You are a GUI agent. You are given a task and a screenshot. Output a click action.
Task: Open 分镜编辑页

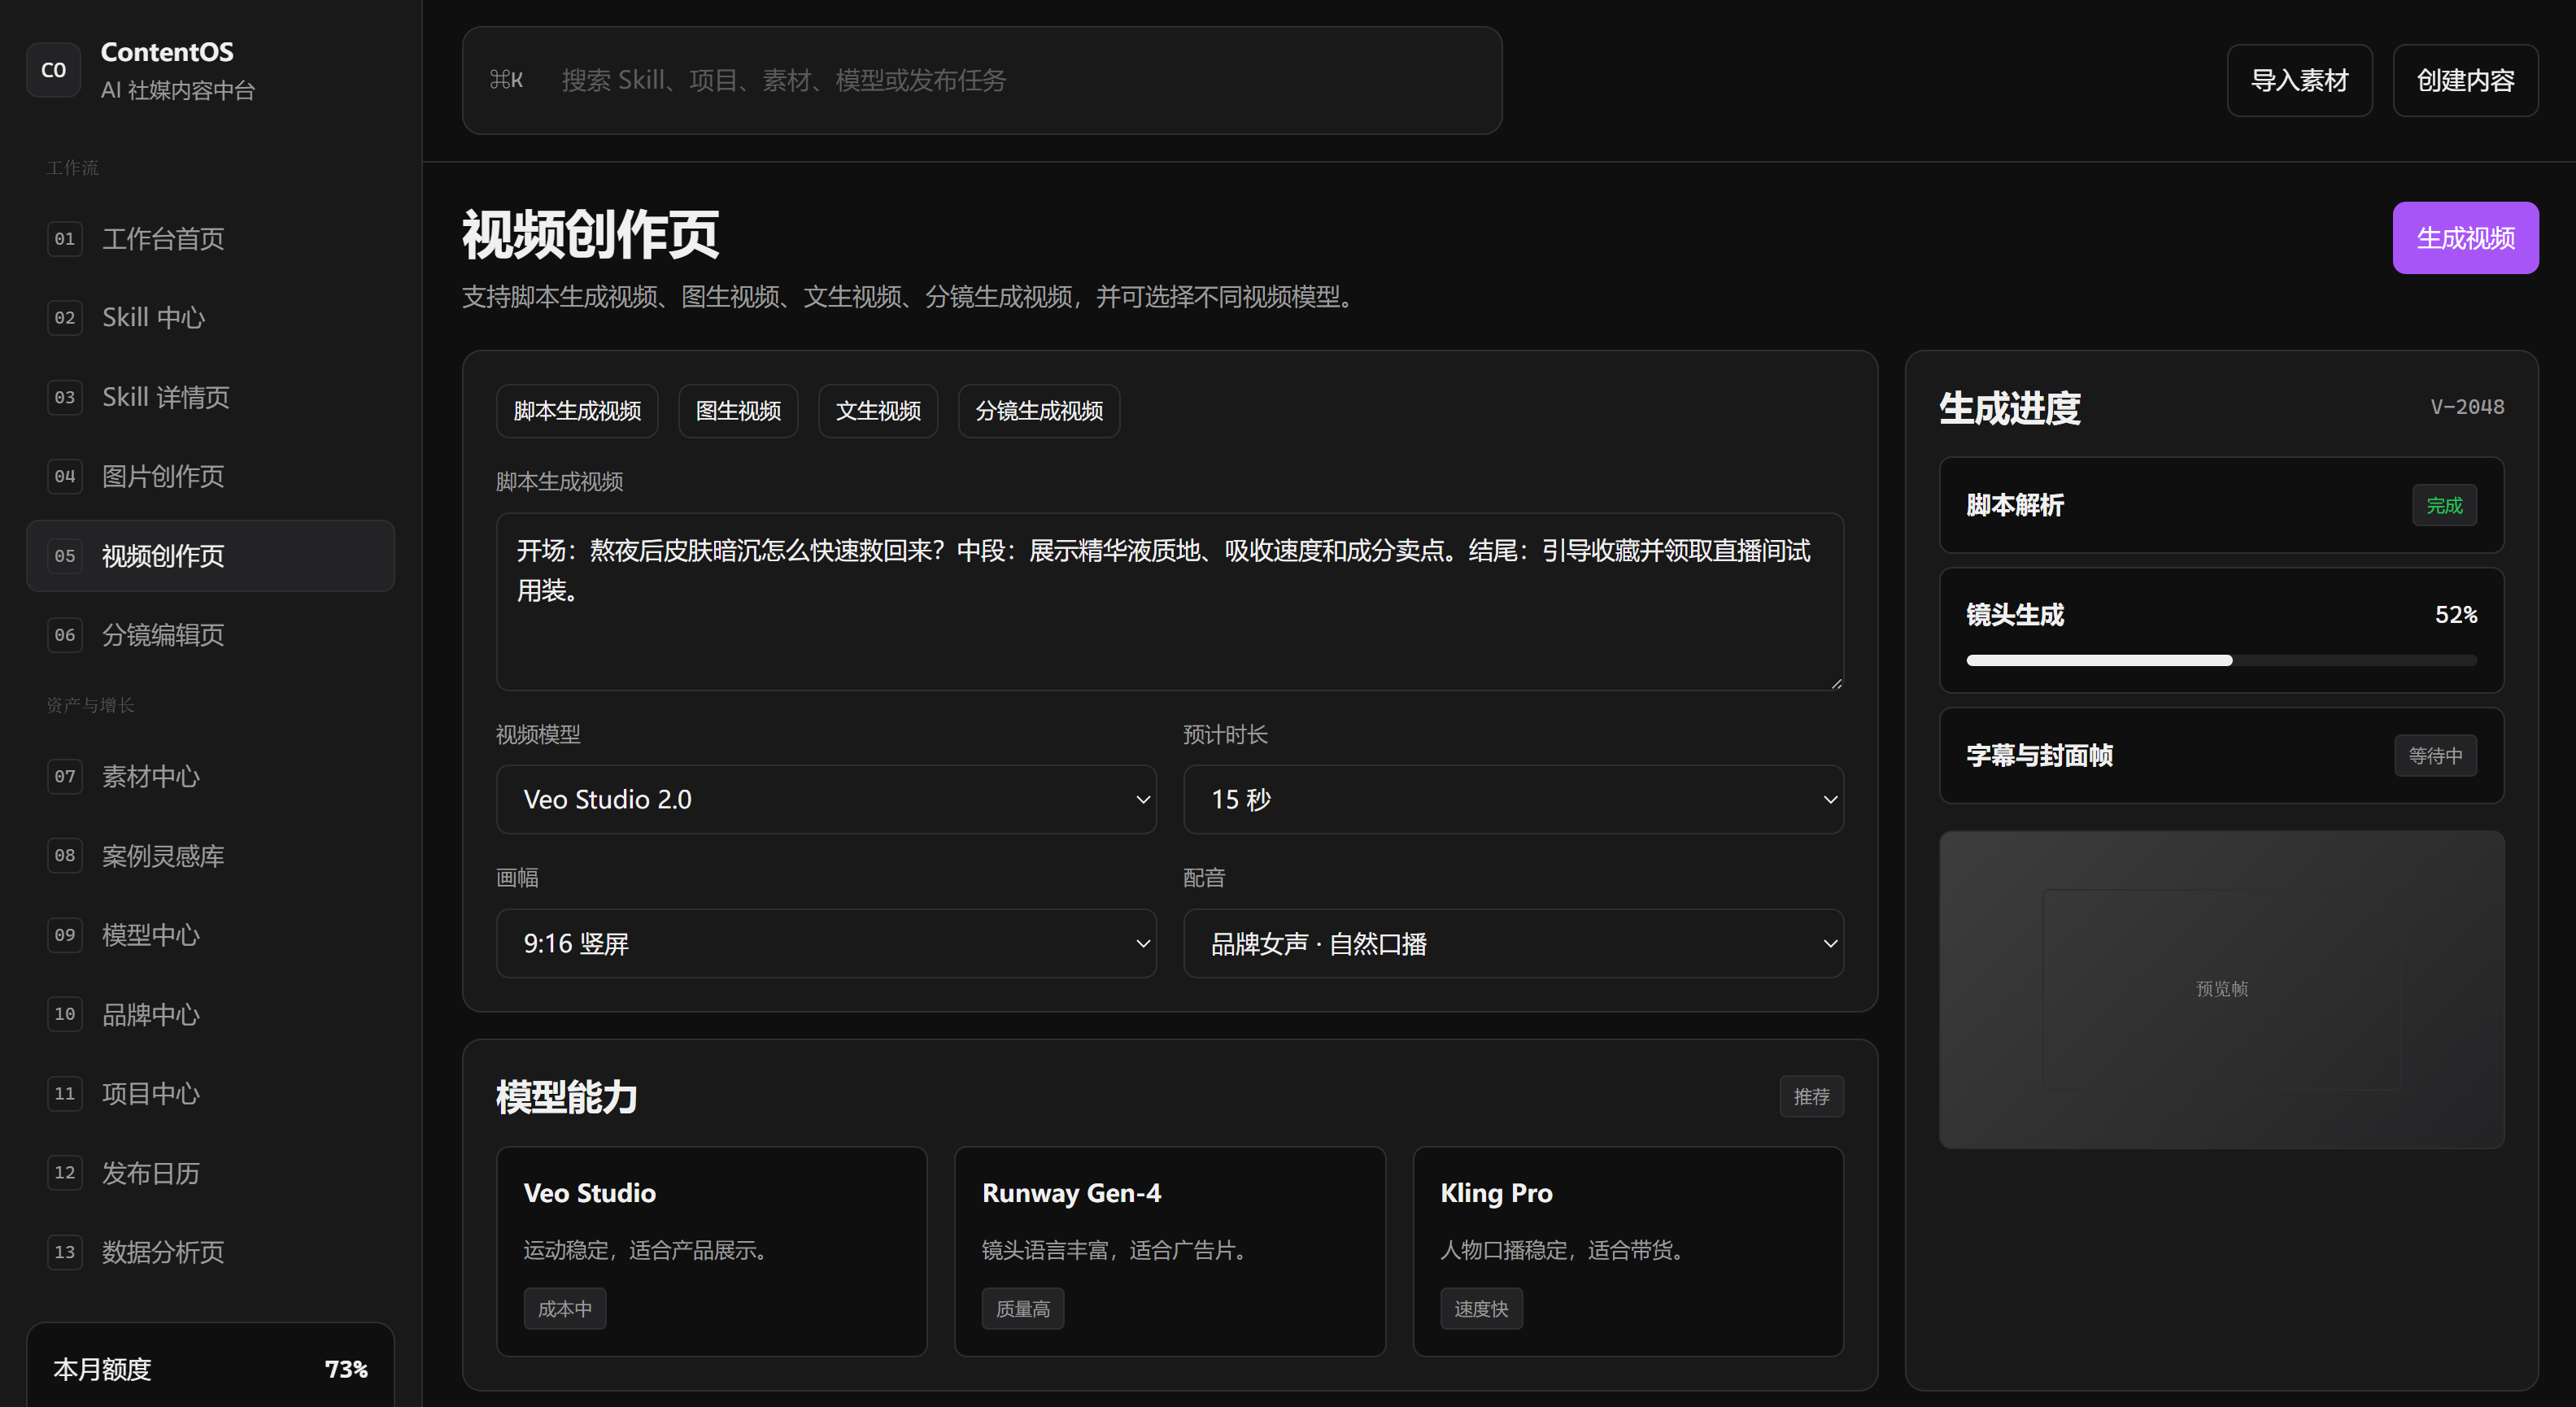pyautogui.click(x=210, y=635)
